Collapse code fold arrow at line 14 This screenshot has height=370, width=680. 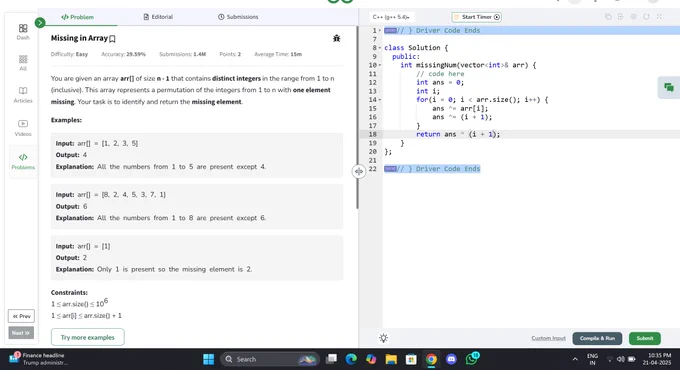(380, 100)
